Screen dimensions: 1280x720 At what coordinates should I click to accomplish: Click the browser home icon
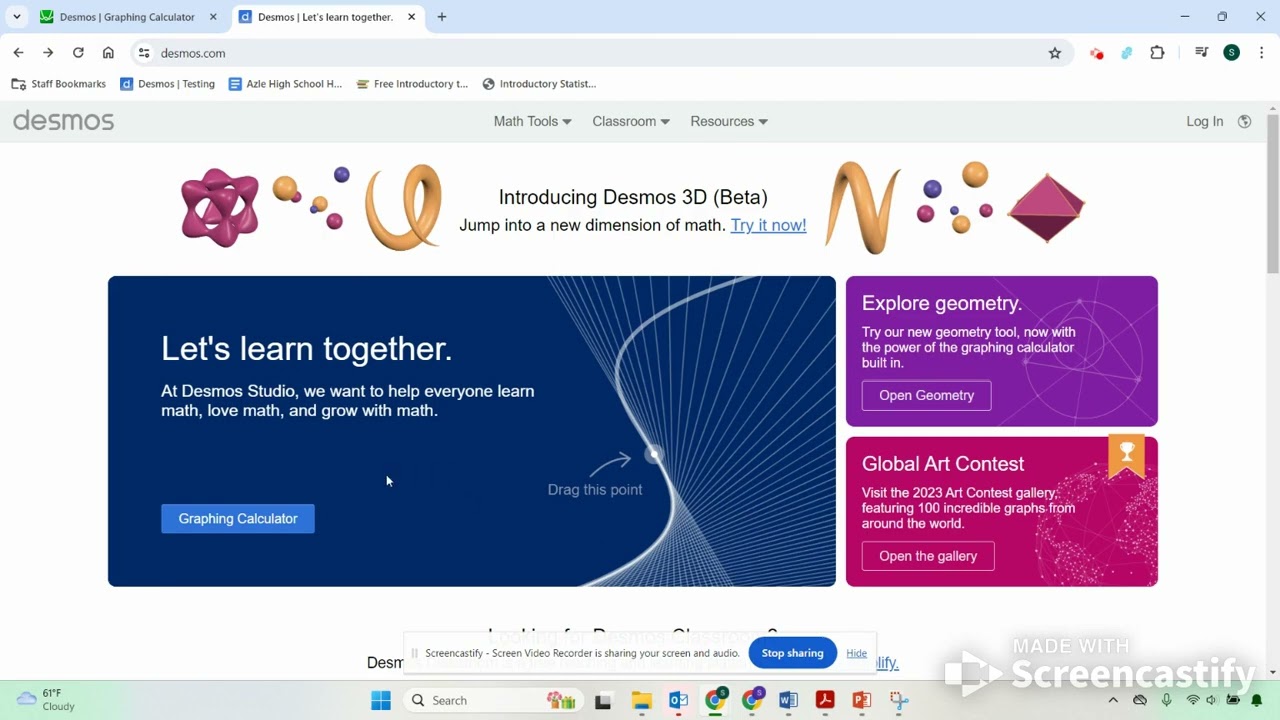(x=108, y=53)
